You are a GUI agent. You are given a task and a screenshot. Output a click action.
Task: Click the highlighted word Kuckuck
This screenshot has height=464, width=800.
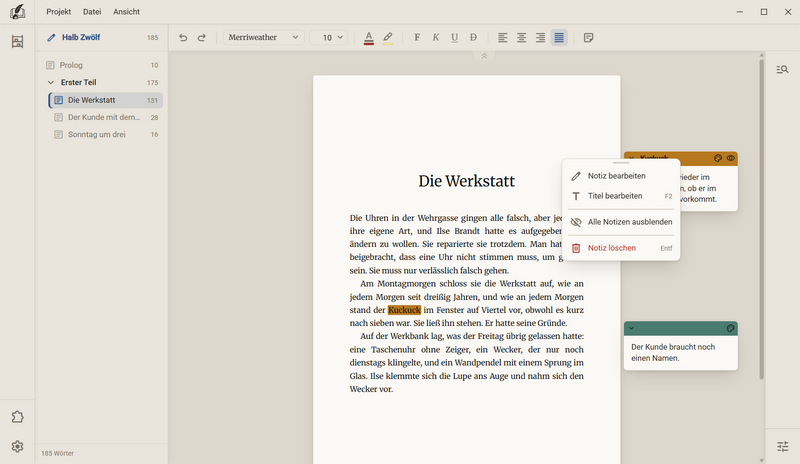click(x=404, y=310)
